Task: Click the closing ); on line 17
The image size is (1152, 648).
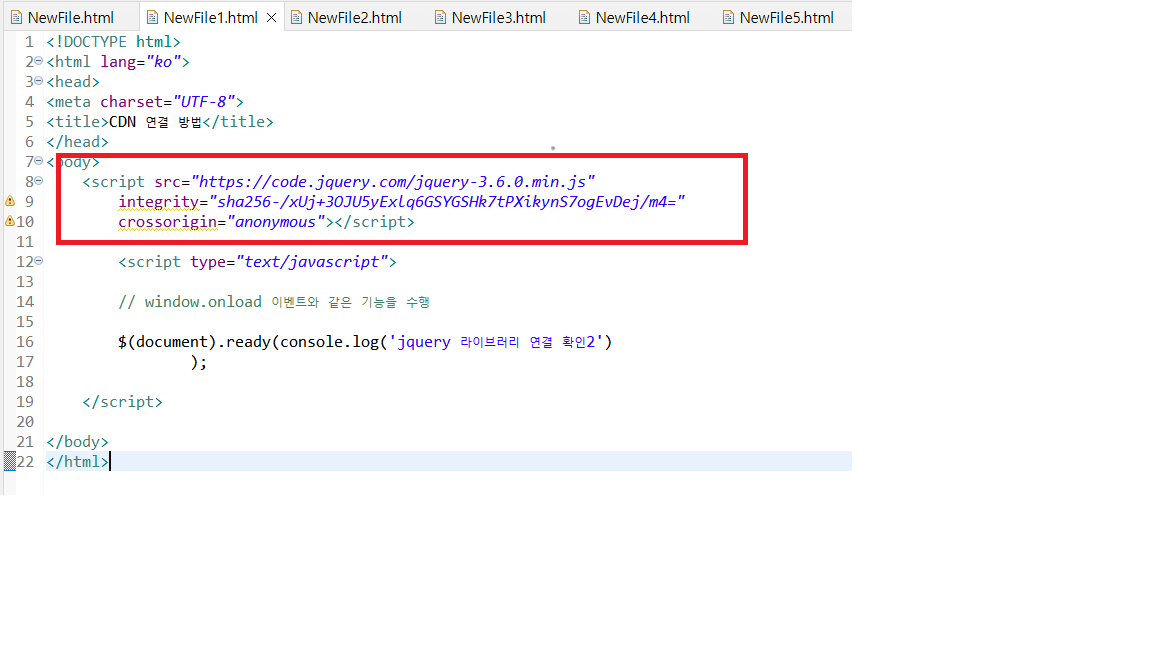Action: (x=198, y=361)
